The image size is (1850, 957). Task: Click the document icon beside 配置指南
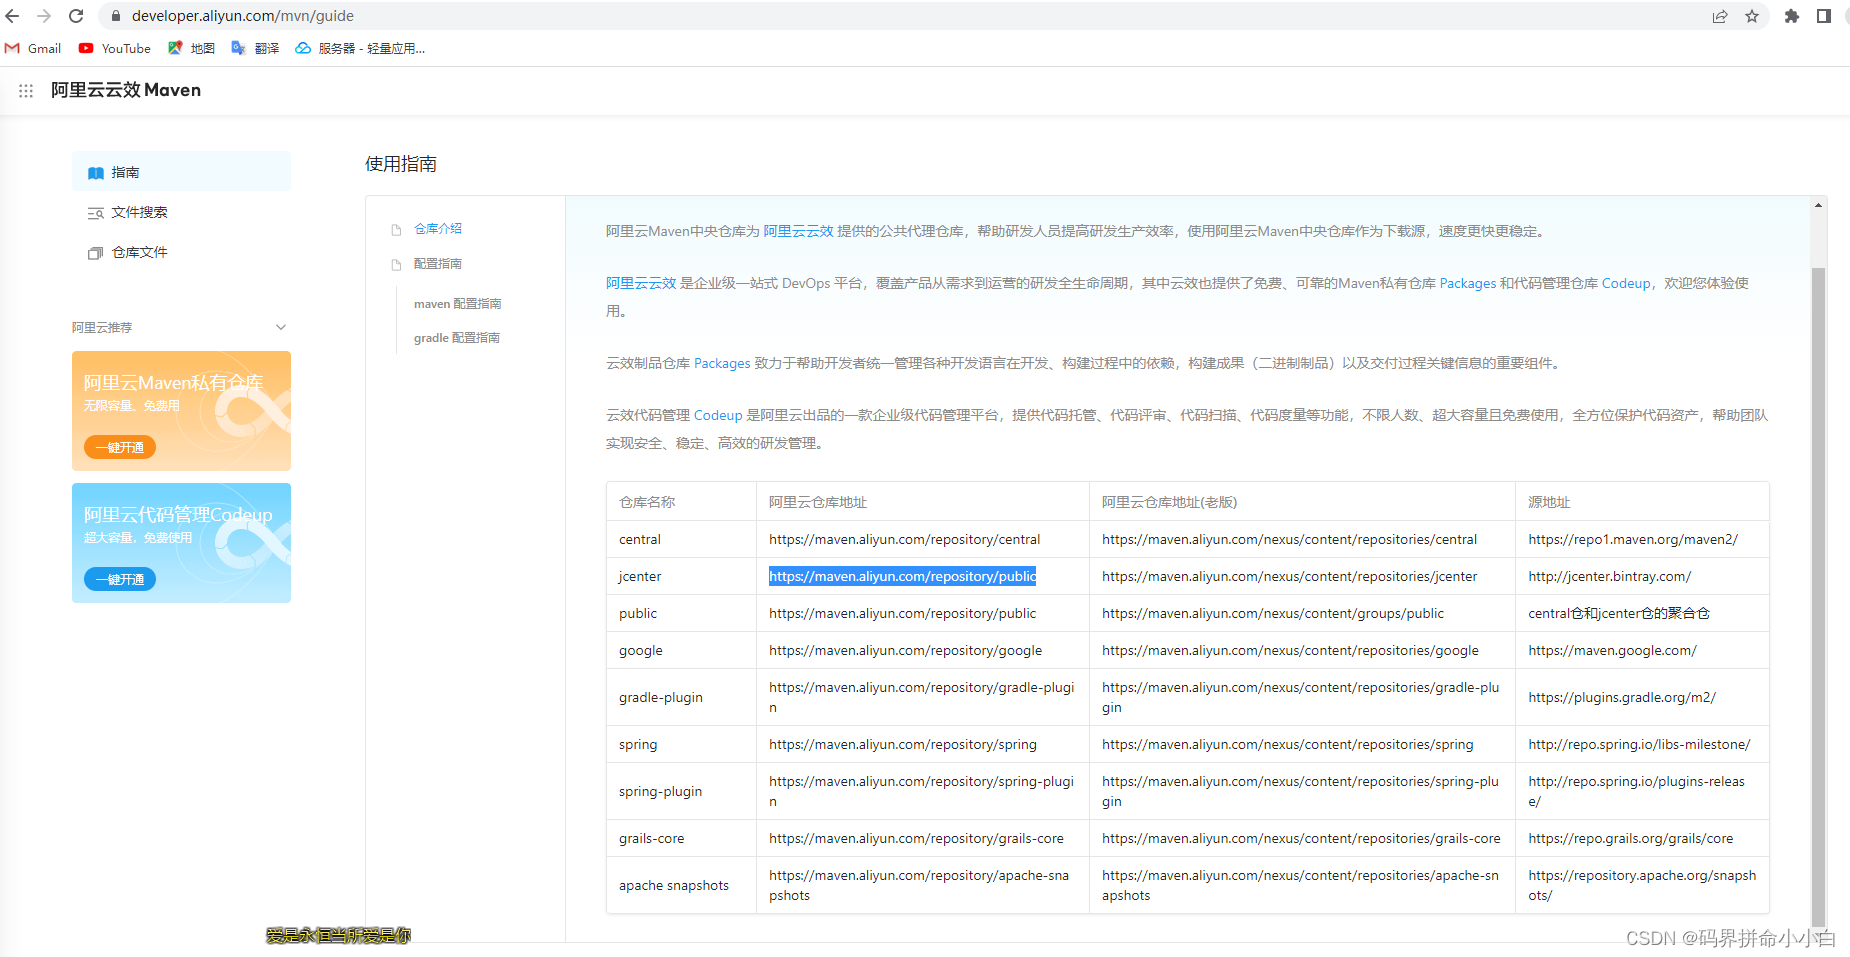pos(396,264)
